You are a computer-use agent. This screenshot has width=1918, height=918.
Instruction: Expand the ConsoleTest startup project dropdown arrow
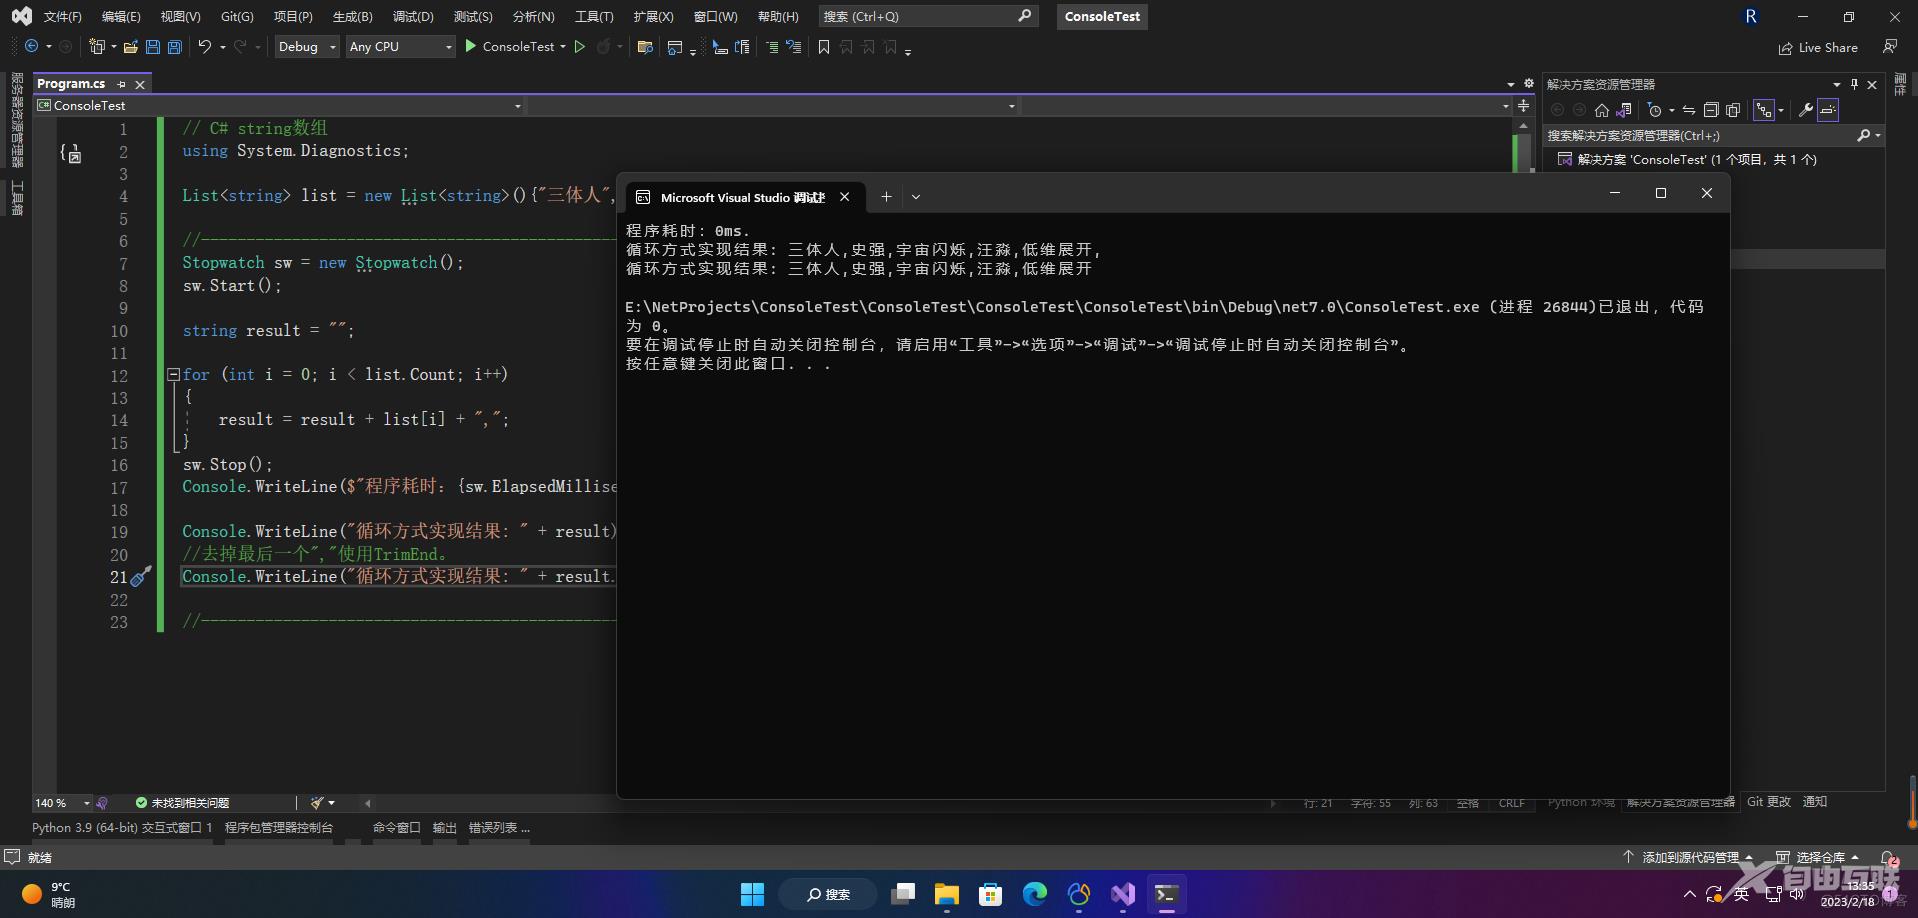(x=563, y=47)
